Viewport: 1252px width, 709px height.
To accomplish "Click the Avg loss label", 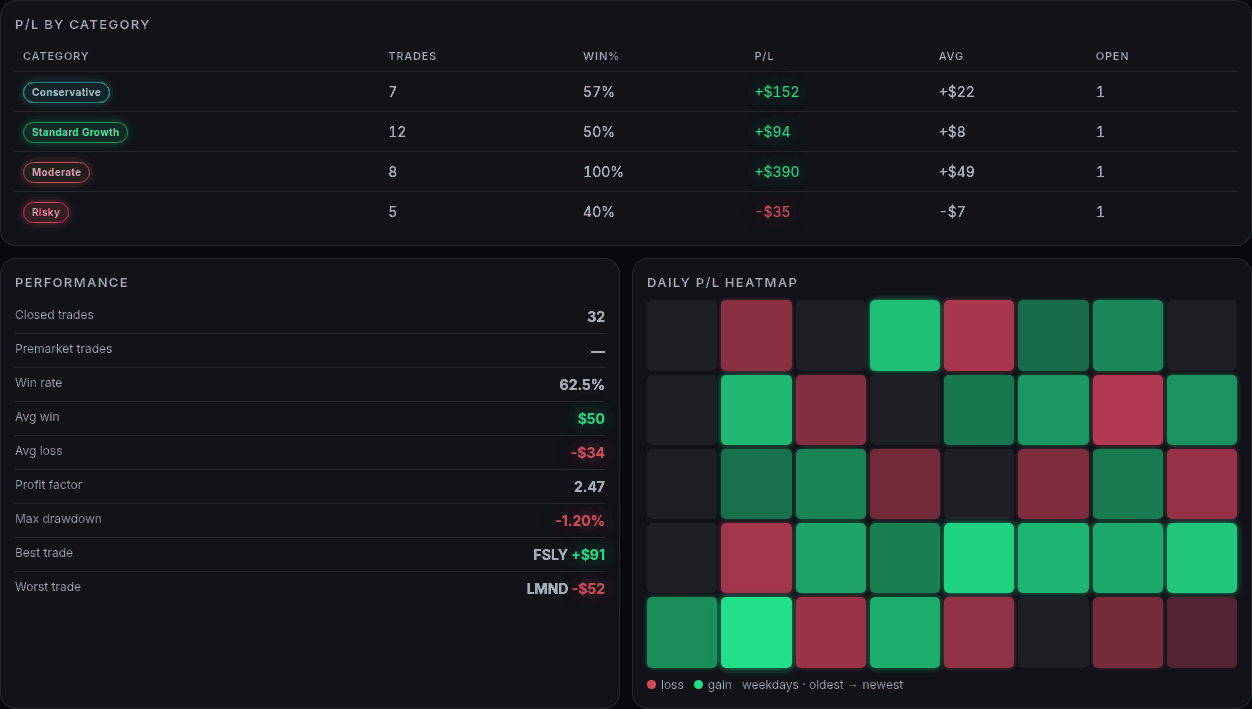I will pos(38,451).
